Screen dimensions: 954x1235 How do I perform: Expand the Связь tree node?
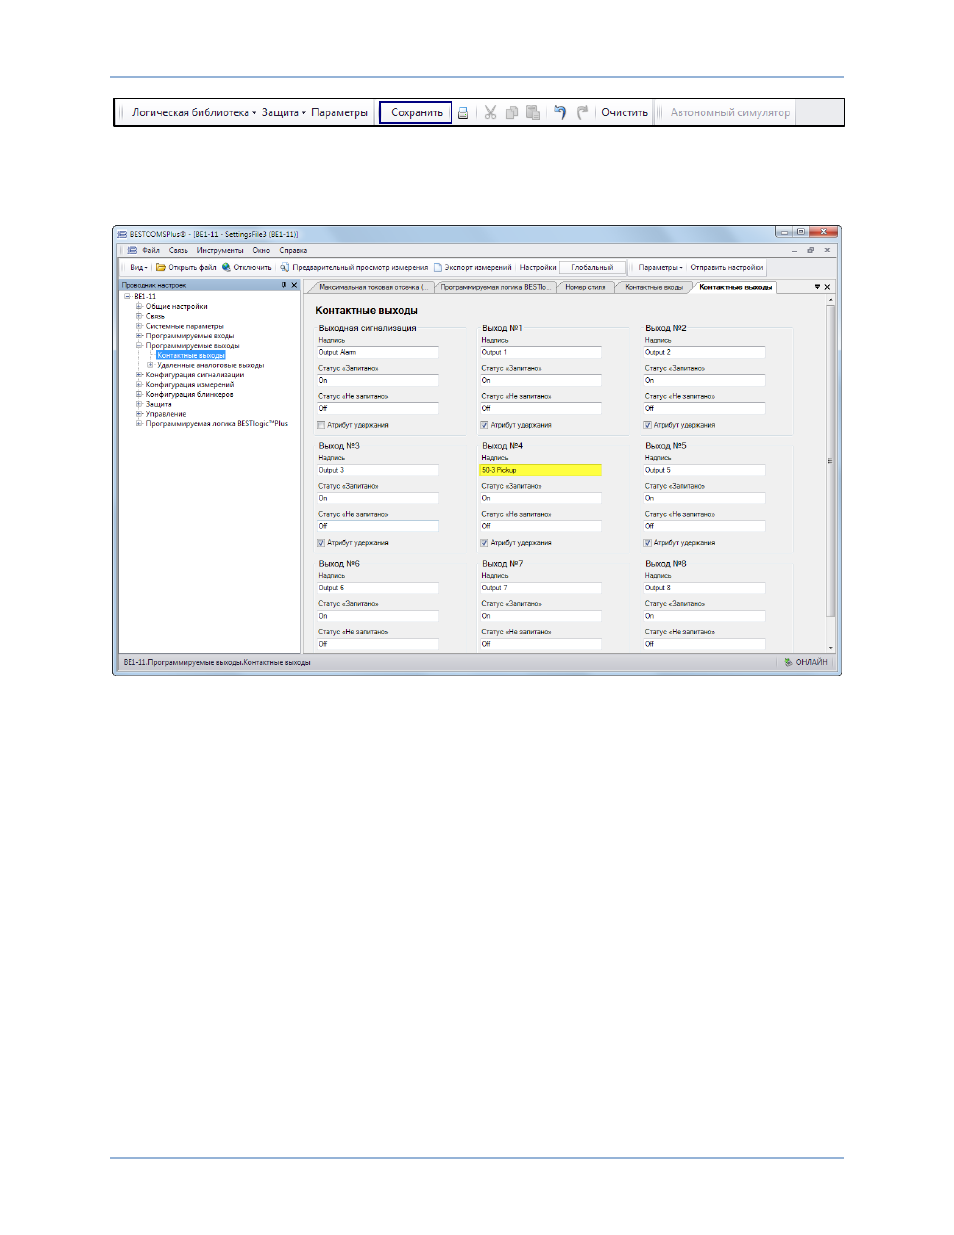[139, 316]
